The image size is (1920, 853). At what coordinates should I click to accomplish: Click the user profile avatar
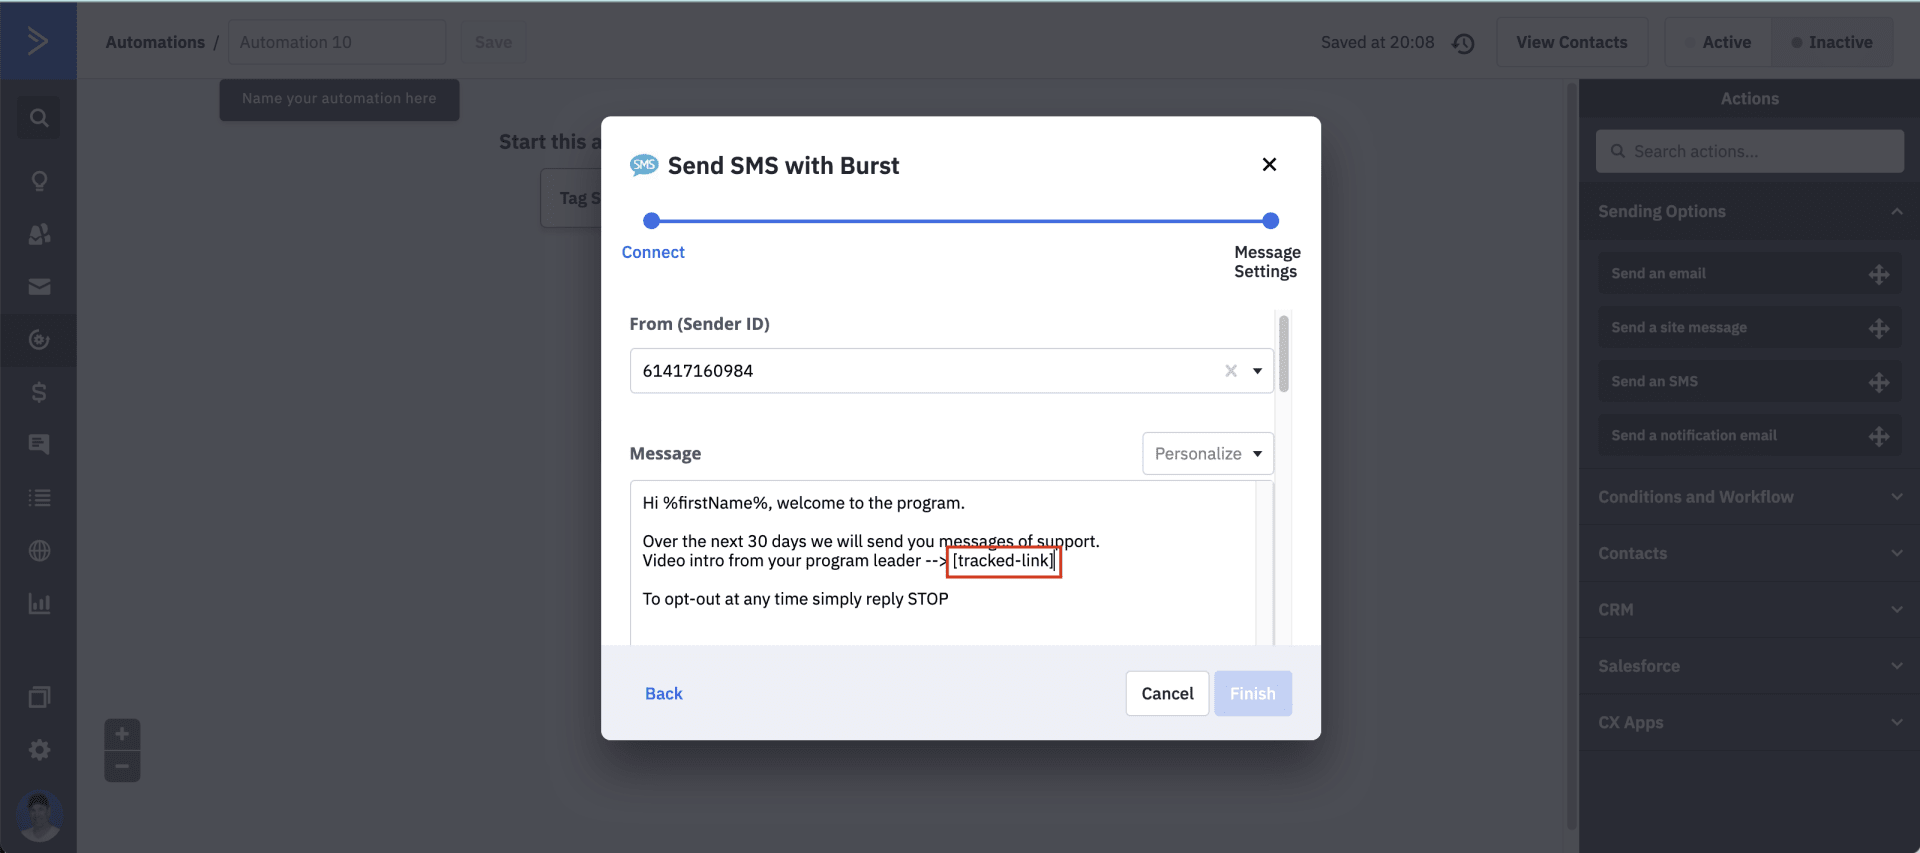click(x=40, y=815)
